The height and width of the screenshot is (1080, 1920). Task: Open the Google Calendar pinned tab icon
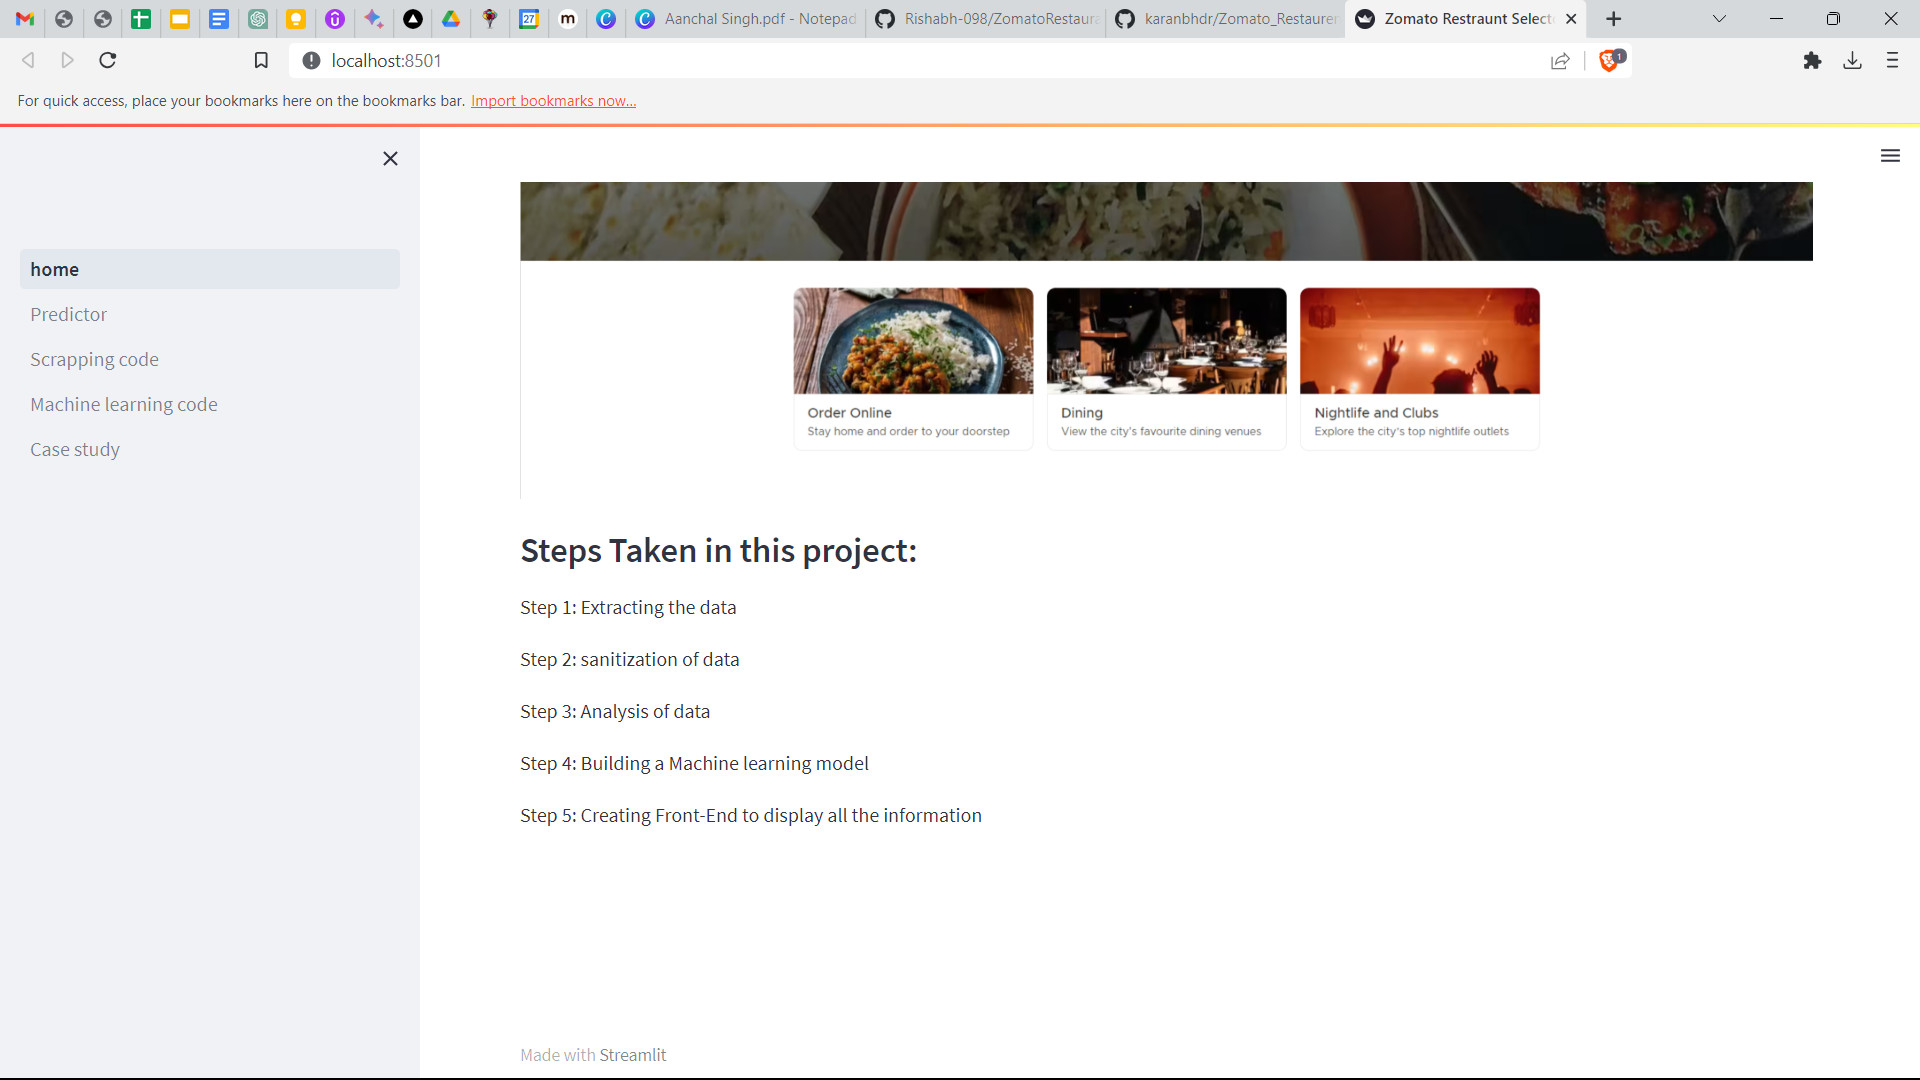tap(530, 19)
